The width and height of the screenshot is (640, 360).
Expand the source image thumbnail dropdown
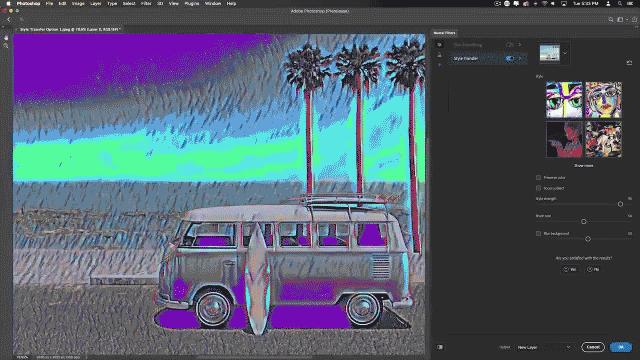[565, 53]
